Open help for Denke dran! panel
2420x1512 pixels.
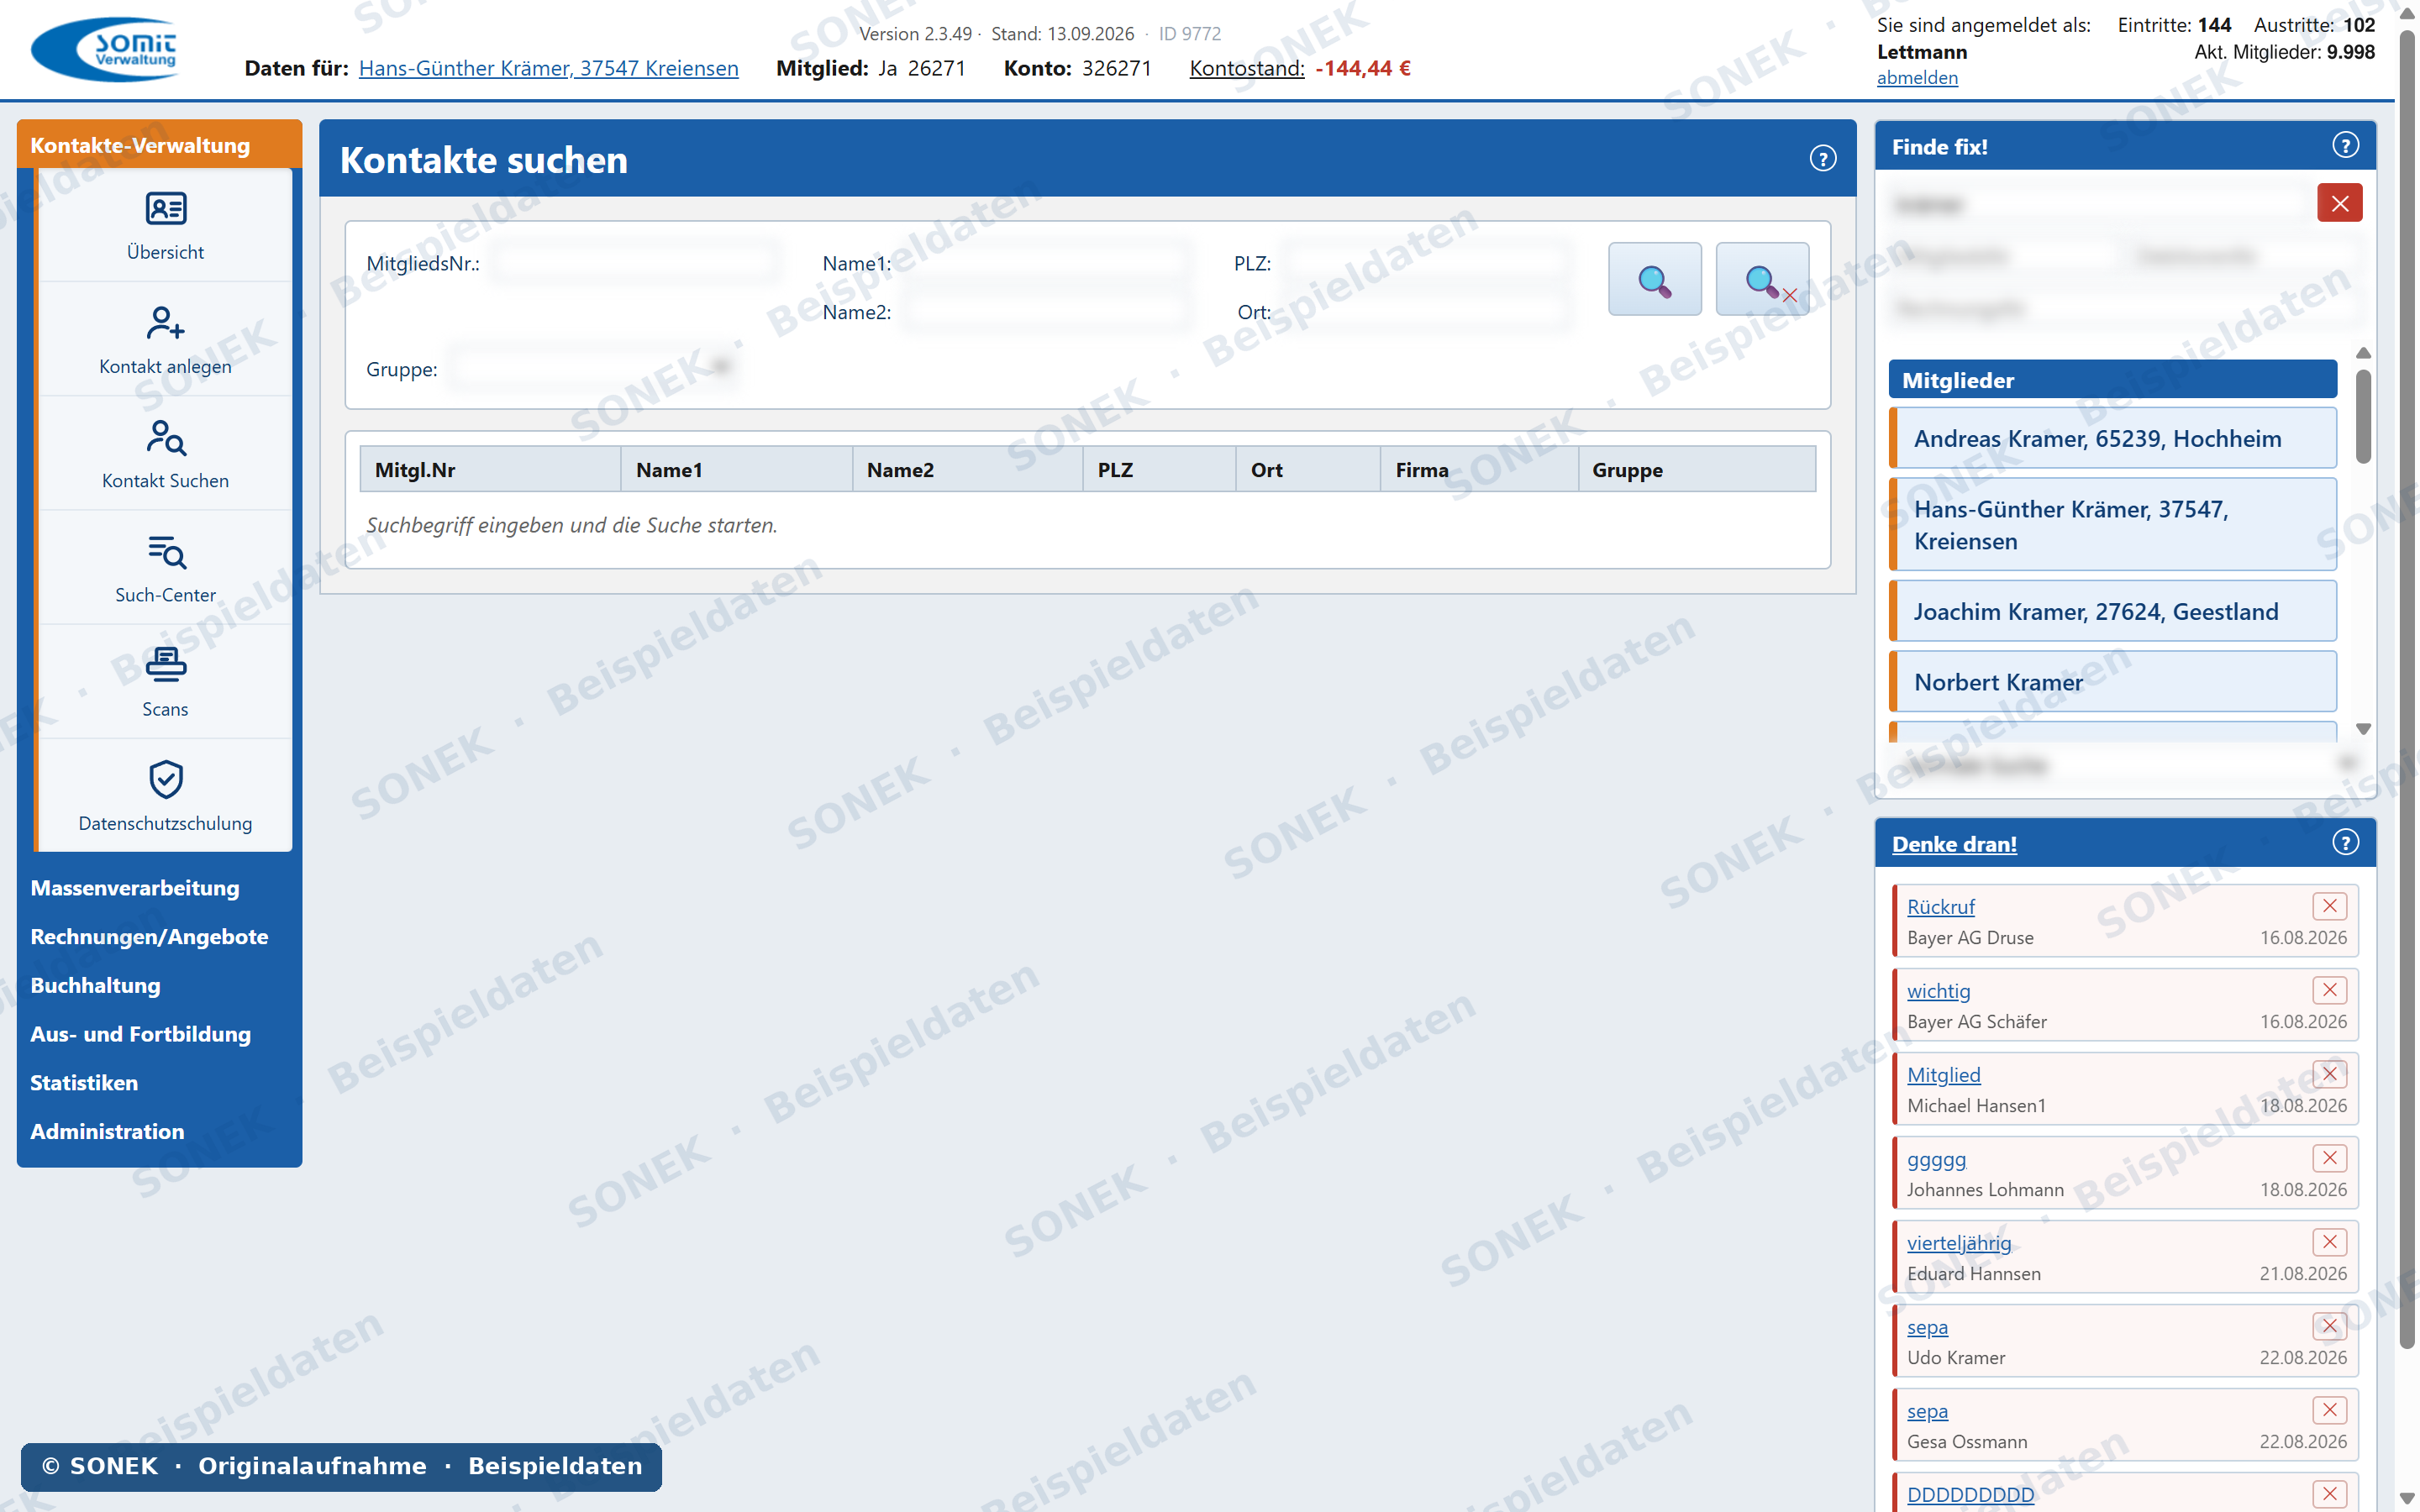[2345, 843]
